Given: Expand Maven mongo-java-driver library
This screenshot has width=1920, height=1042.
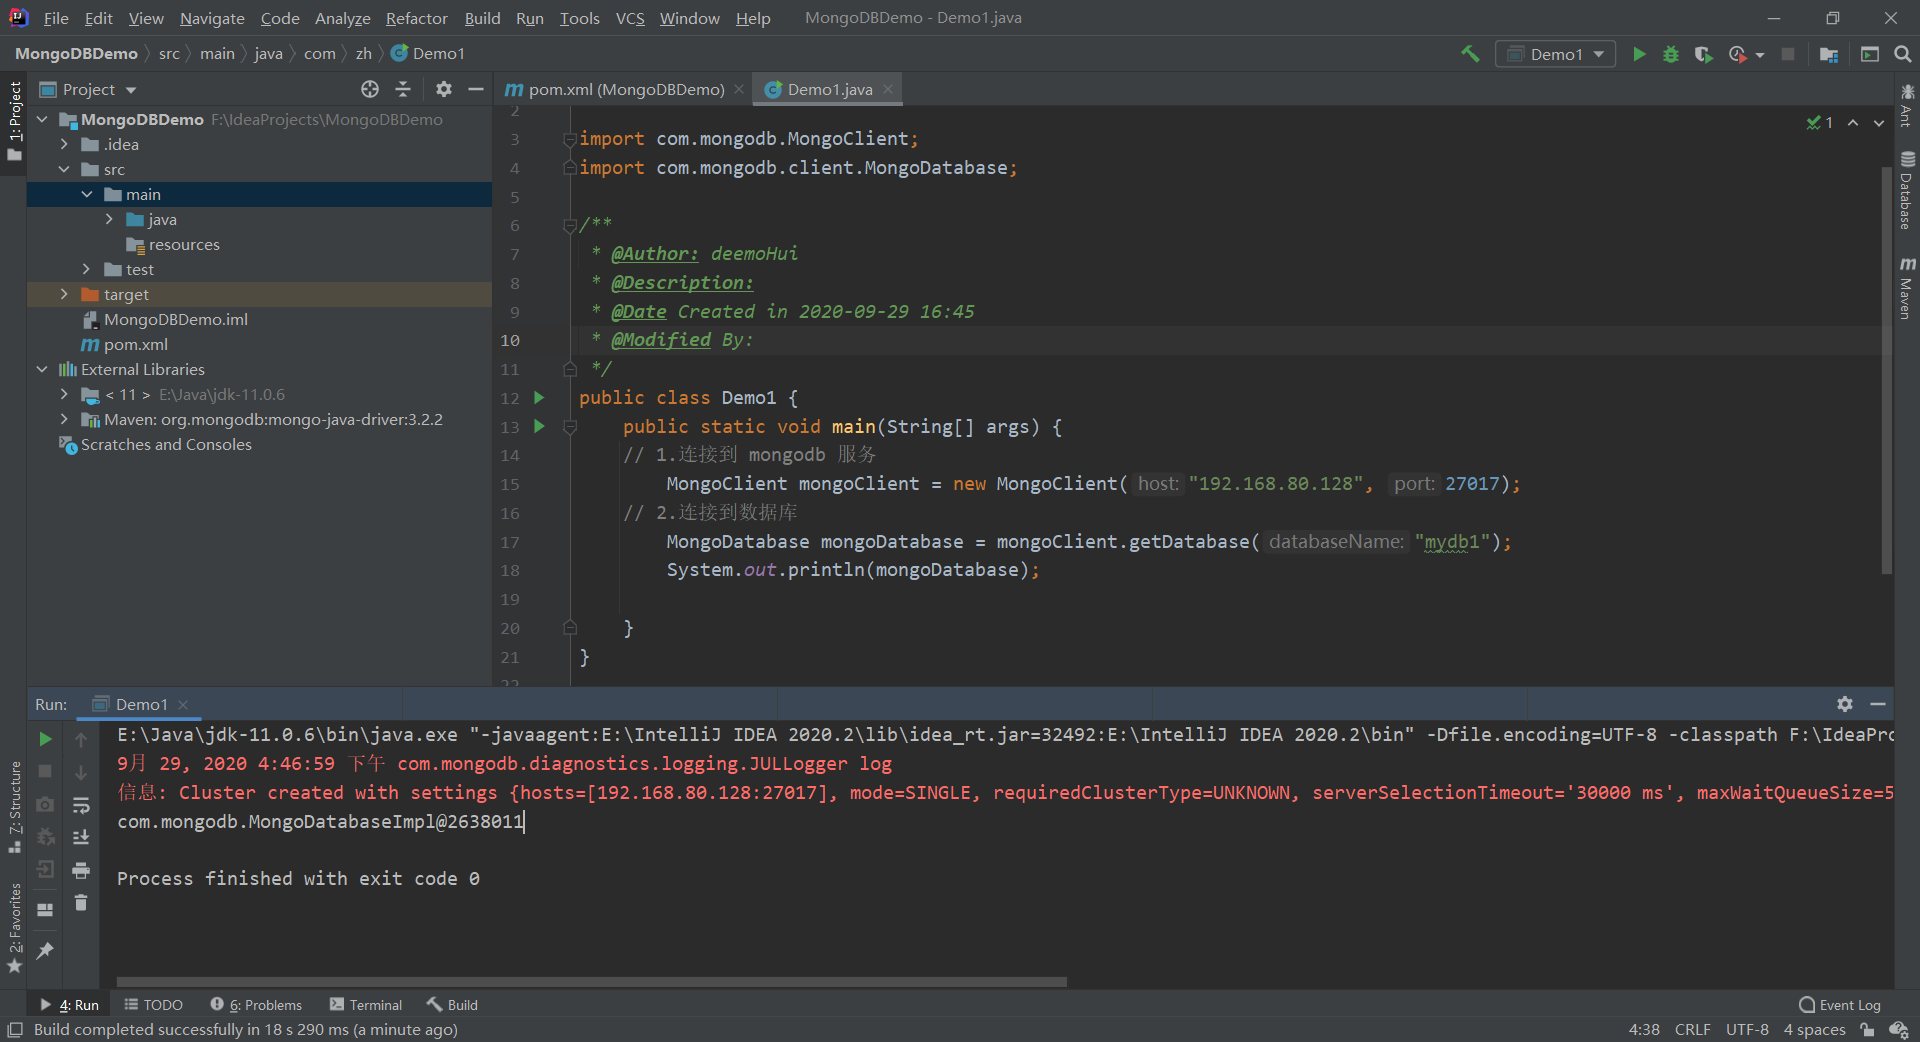Looking at the screenshot, I should [64, 419].
